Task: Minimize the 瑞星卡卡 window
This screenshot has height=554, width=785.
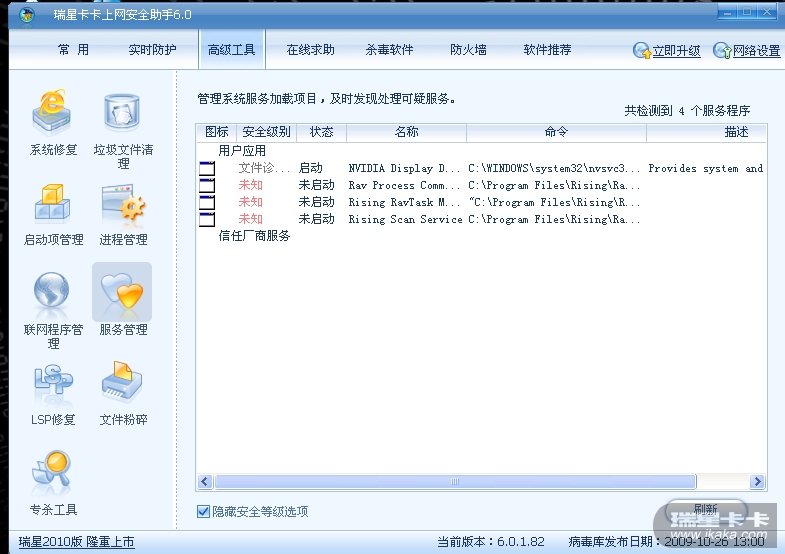Action: tap(727, 12)
